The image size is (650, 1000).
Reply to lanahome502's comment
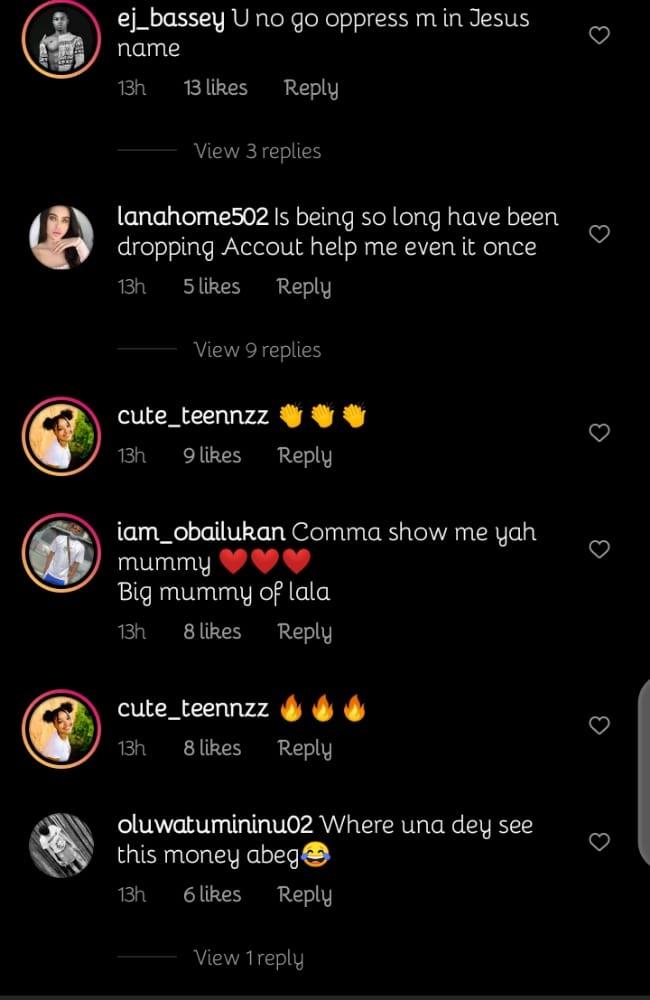pos(304,287)
